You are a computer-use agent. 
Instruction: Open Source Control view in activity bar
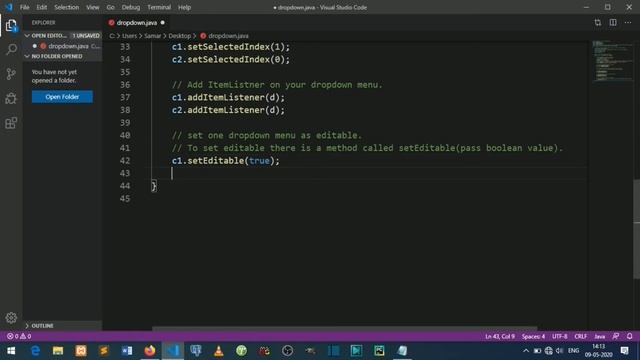(11, 74)
